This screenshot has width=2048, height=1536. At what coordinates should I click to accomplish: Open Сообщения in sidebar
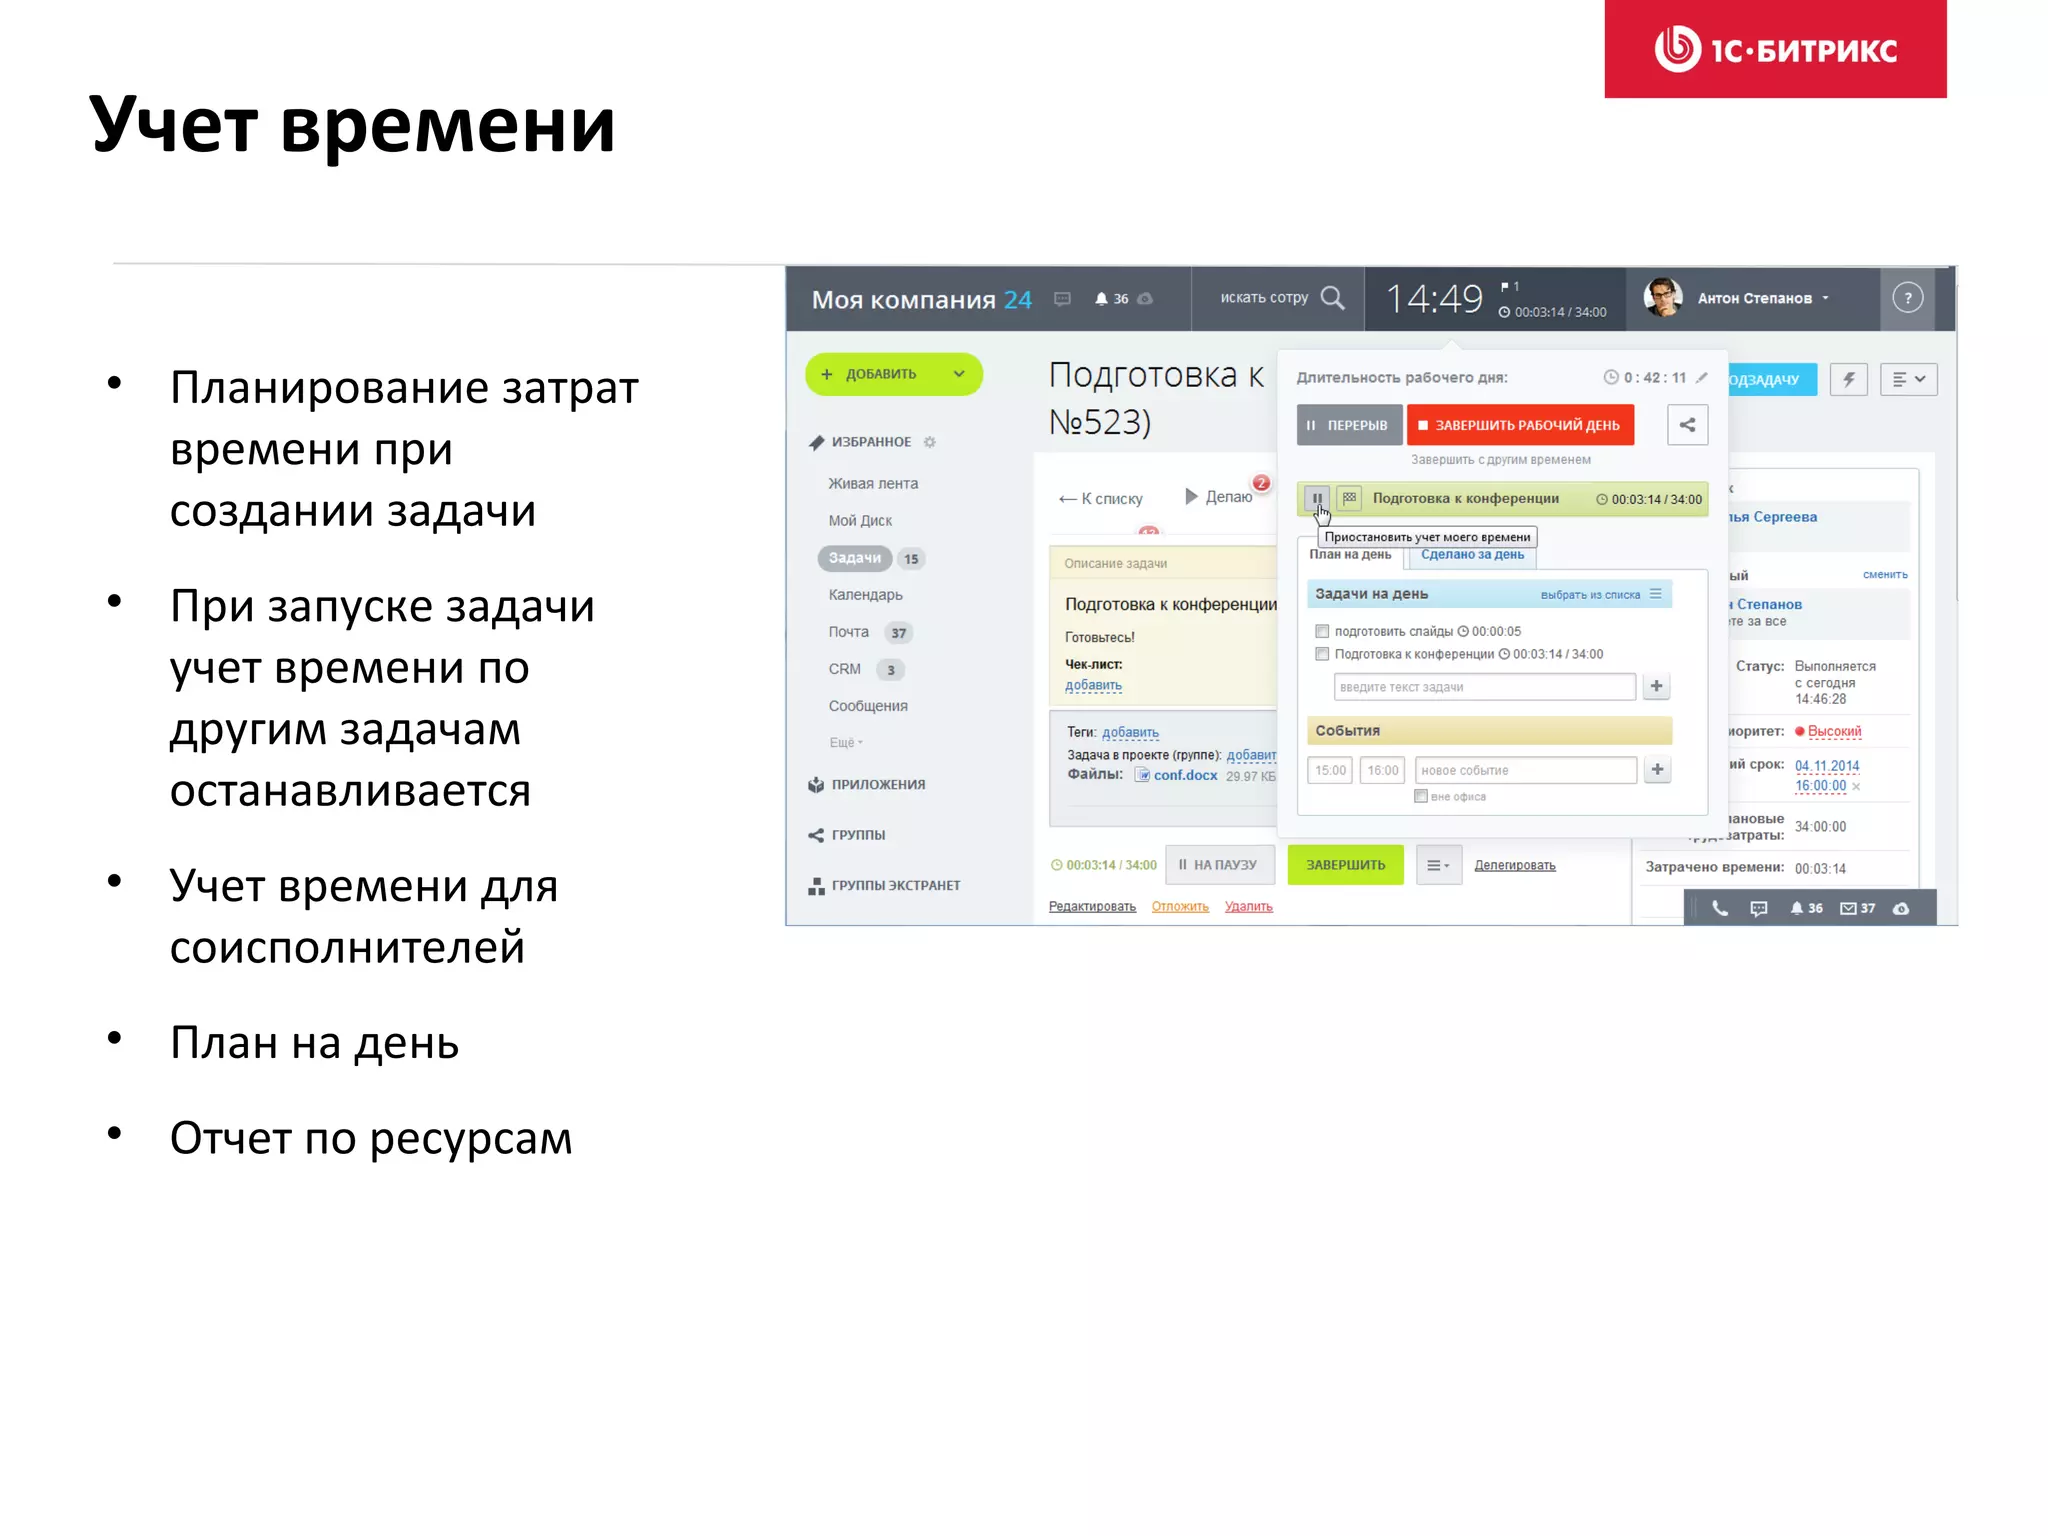click(x=868, y=706)
